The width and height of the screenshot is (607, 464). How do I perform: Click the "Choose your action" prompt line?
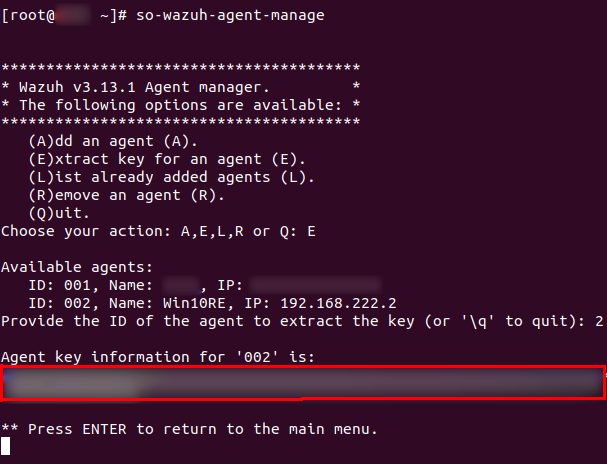[x=158, y=231]
